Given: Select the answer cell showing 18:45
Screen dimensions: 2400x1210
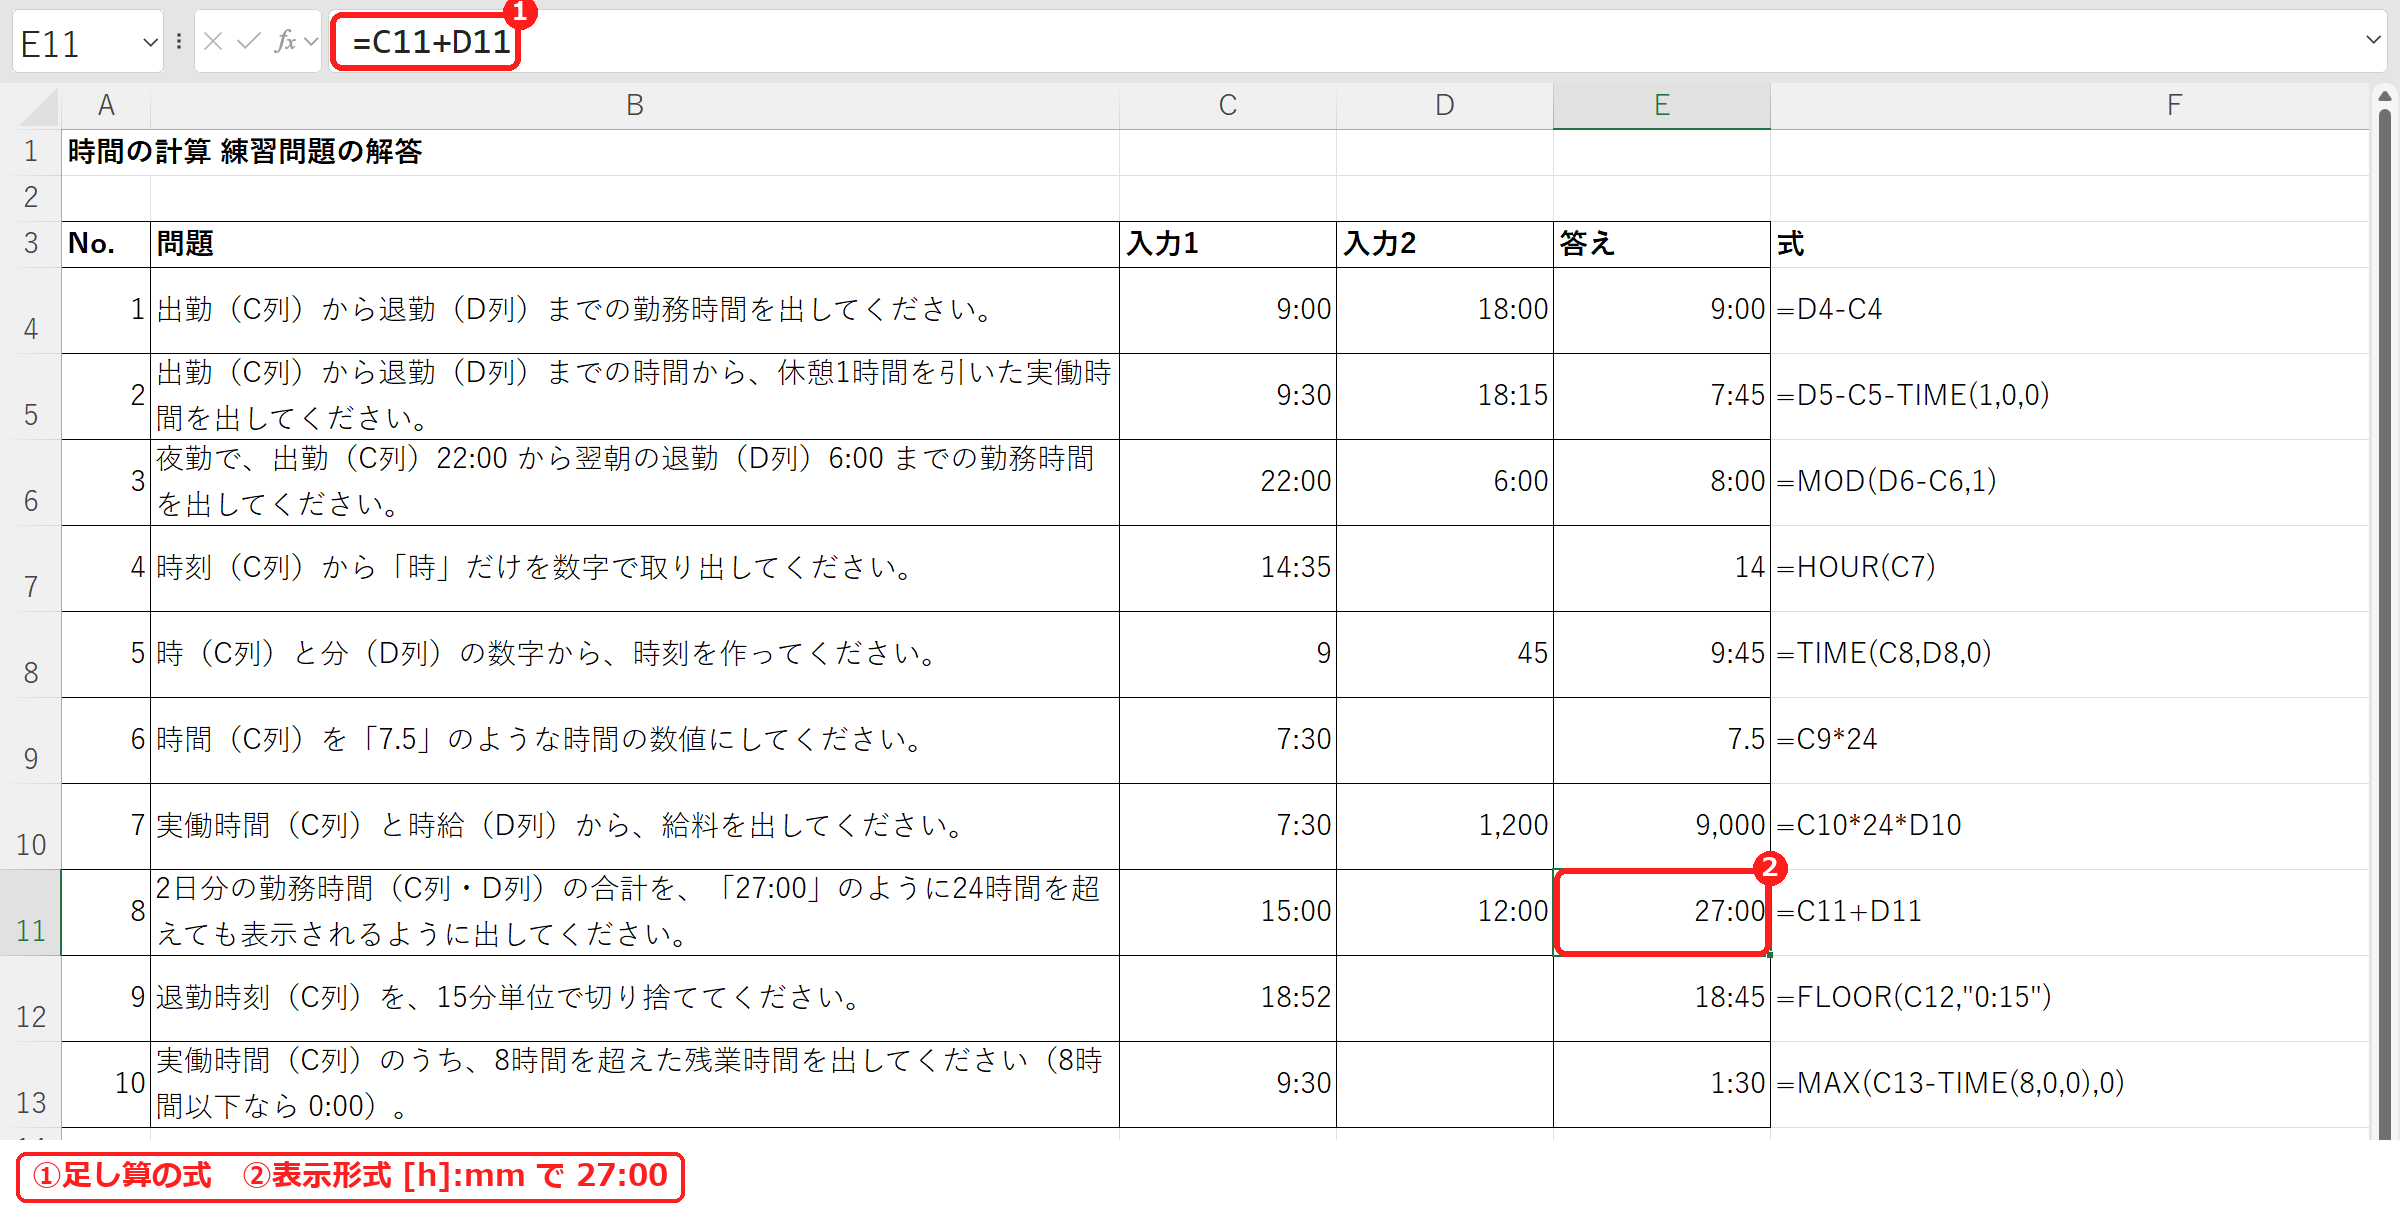Looking at the screenshot, I should click(1662, 998).
